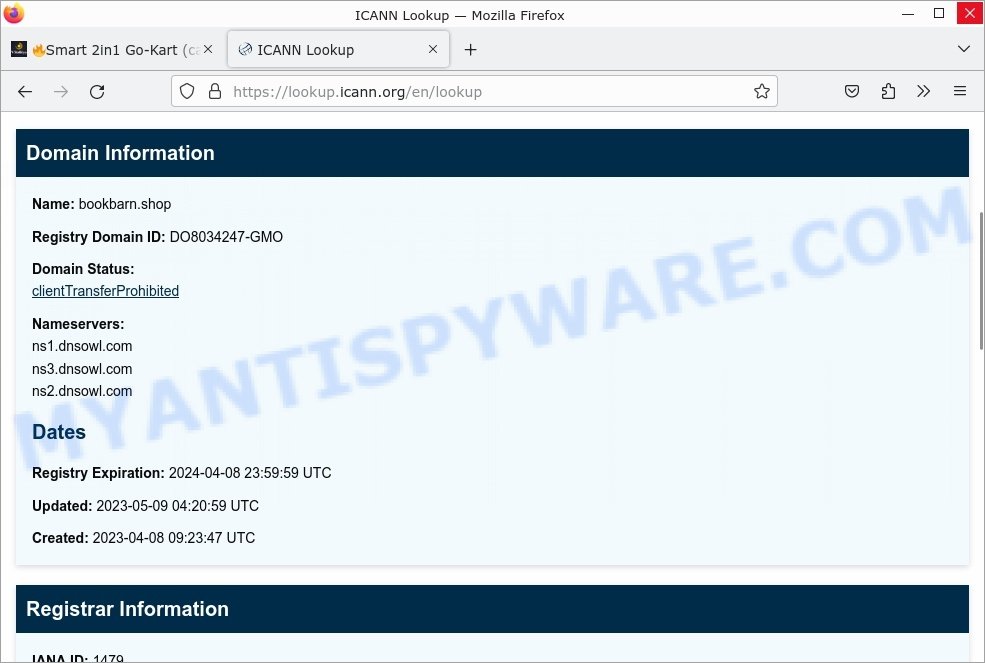Viewport: 985px width, 663px height.
Task: Open the Extensions puzzle icon
Action: pyautogui.click(x=888, y=92)
